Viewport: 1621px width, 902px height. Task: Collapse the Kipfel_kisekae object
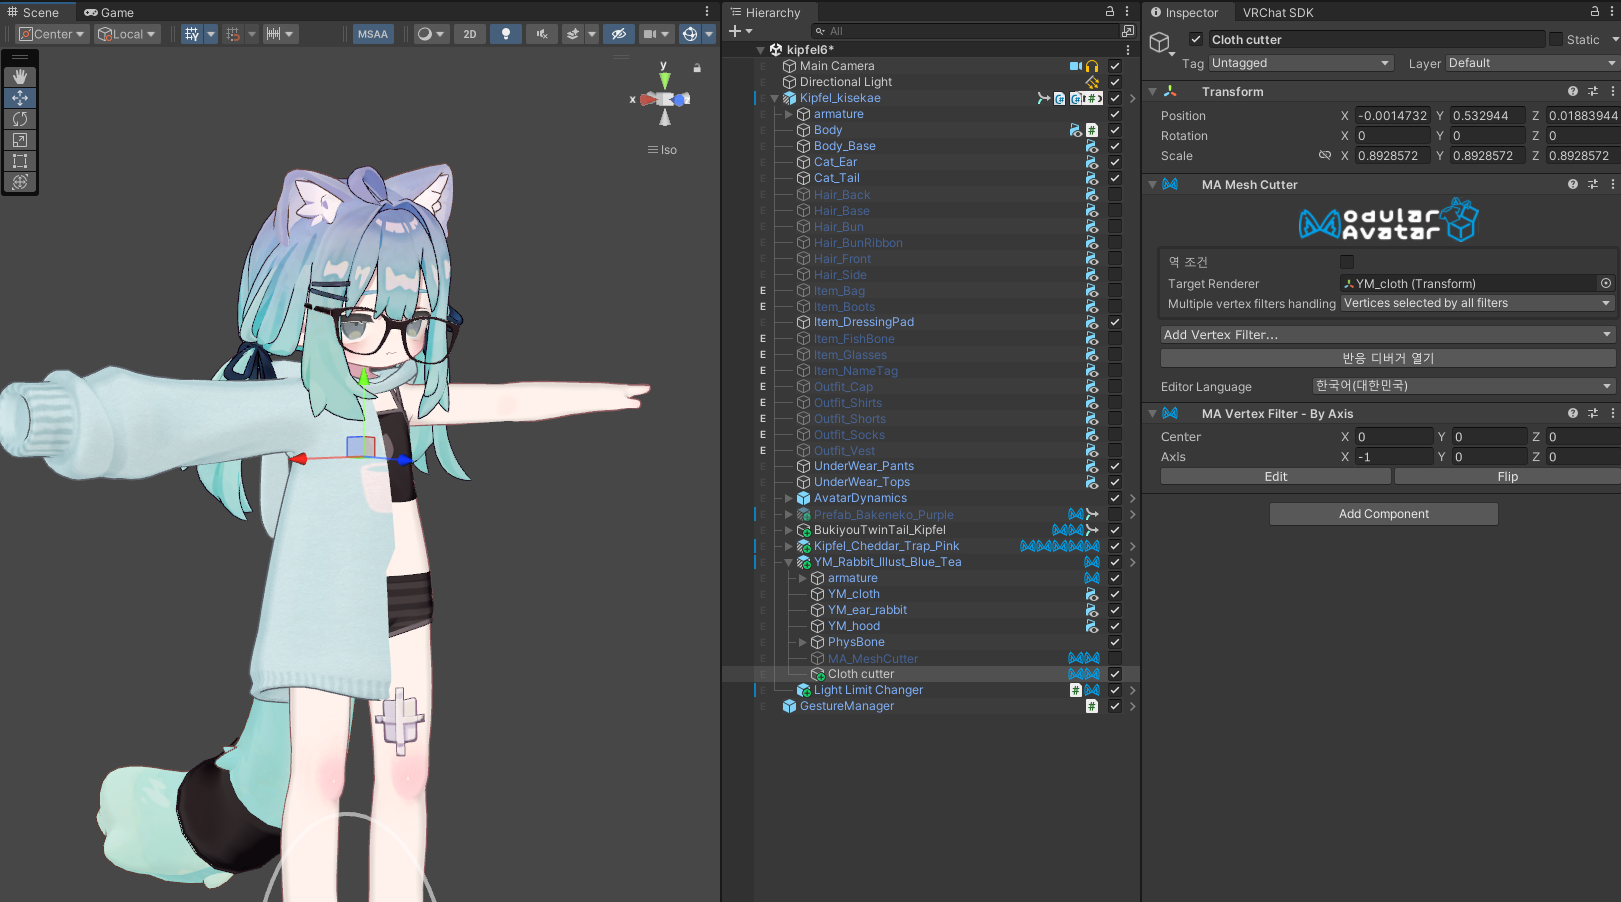tap(774, 98)
